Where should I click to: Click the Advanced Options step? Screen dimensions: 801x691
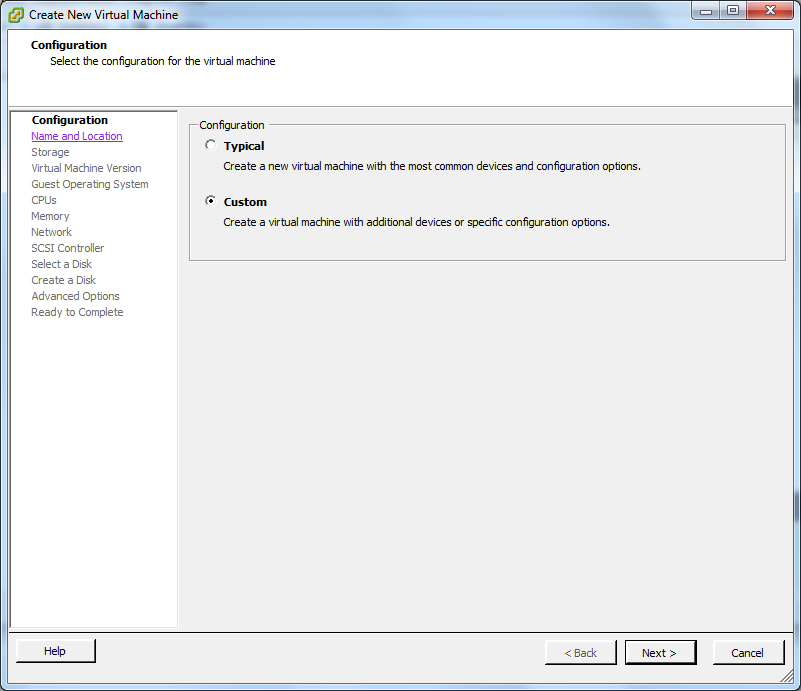point(75,296)
